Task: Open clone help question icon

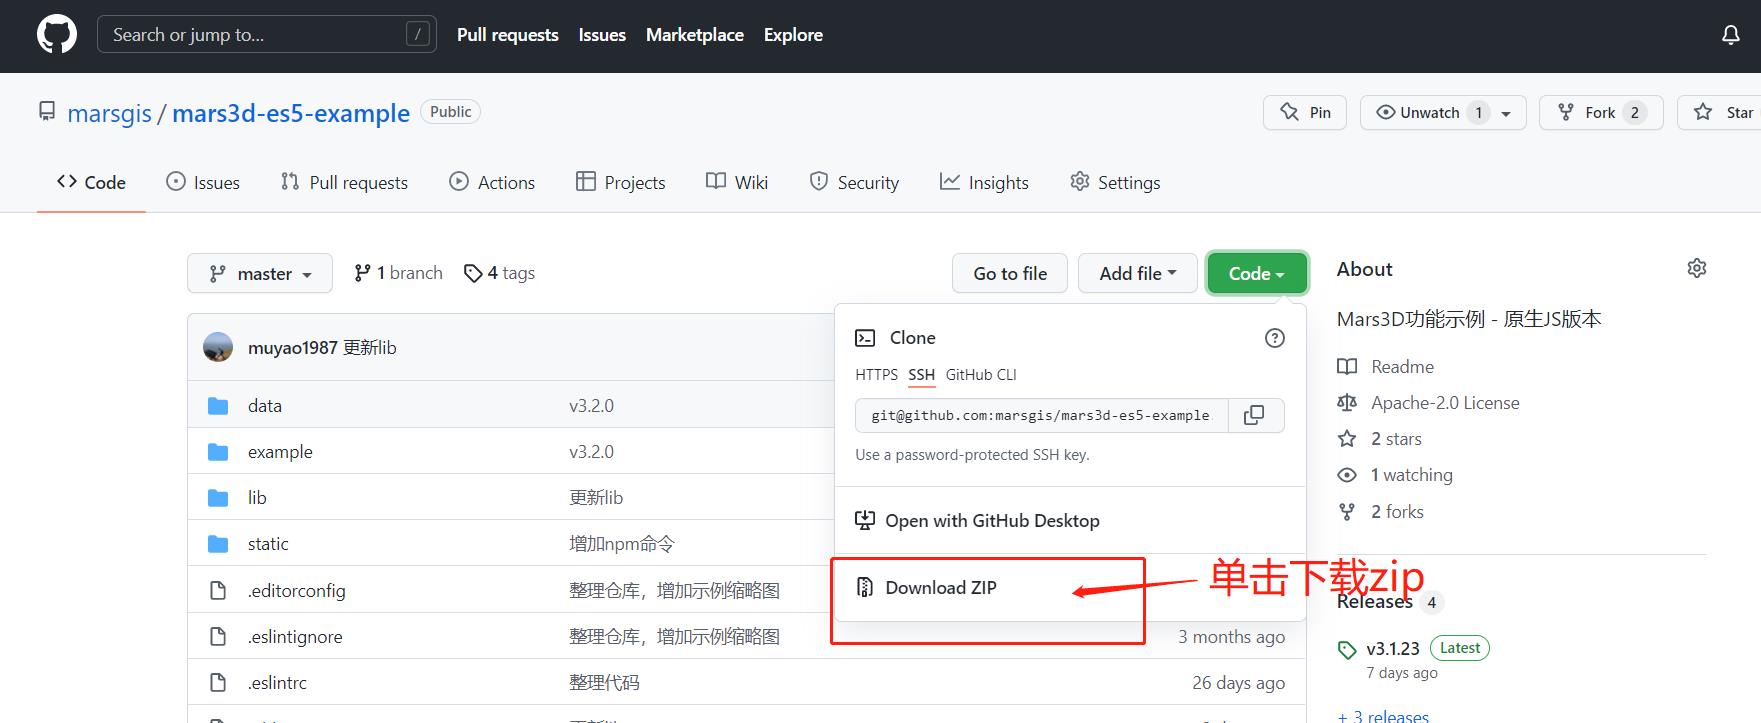Action: coord(1275,338)
